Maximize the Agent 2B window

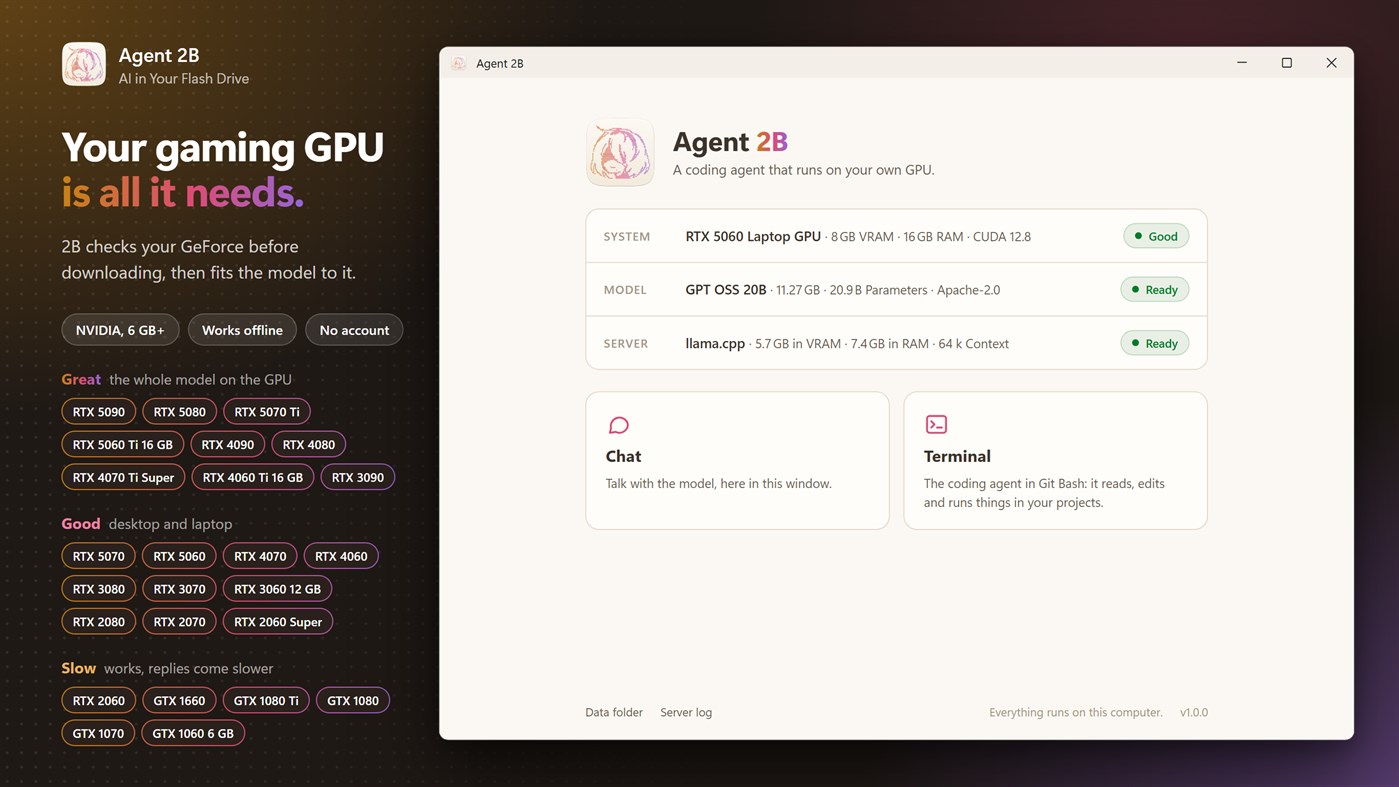pyautogui.click(x=1287, y=63)
